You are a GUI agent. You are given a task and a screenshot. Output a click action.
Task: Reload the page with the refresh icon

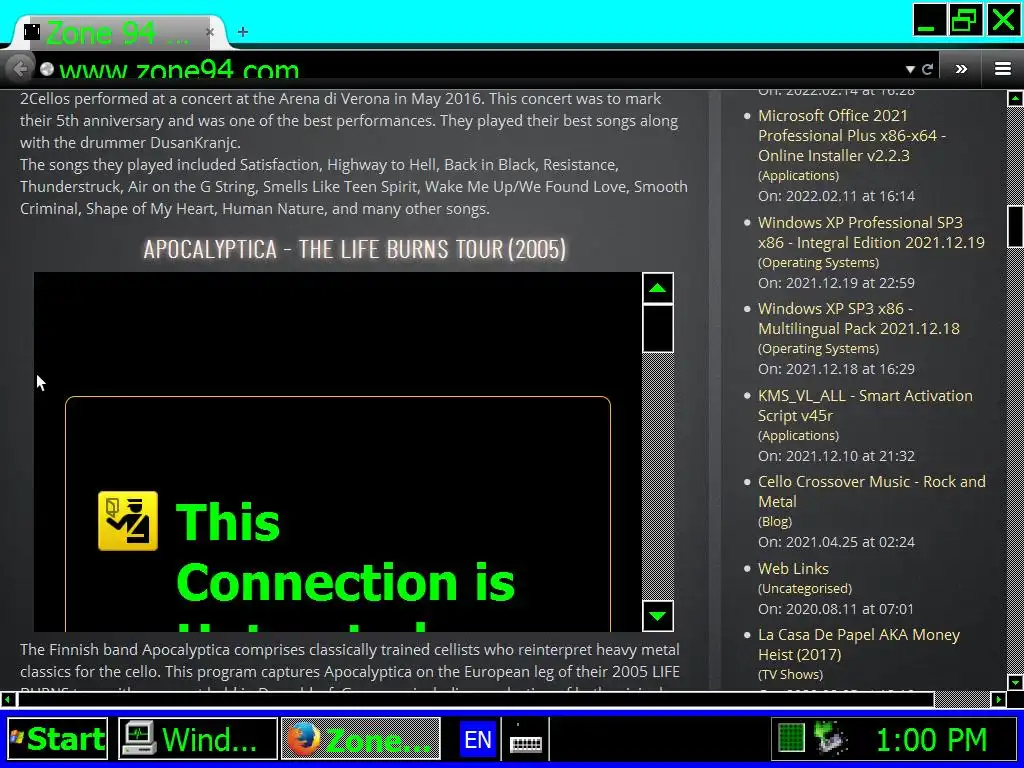click(927, 69)
